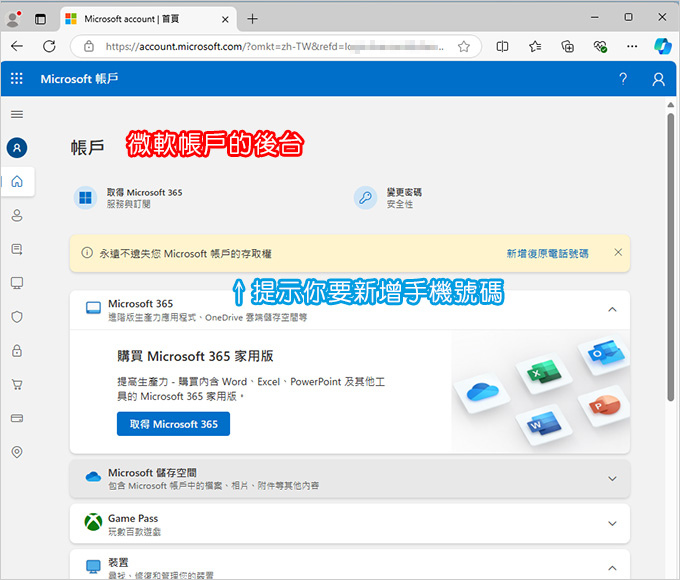Open 變更密碼 security shortcut
The height and width of the screenshot is (580, 680).
coord(388,198)
